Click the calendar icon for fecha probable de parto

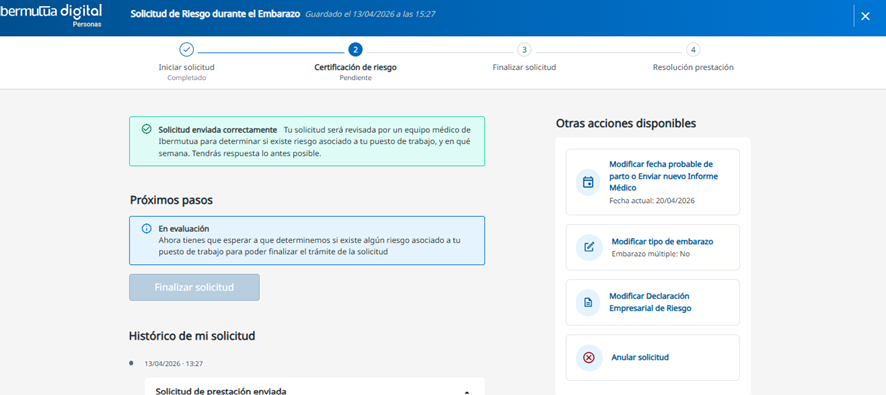588,182
